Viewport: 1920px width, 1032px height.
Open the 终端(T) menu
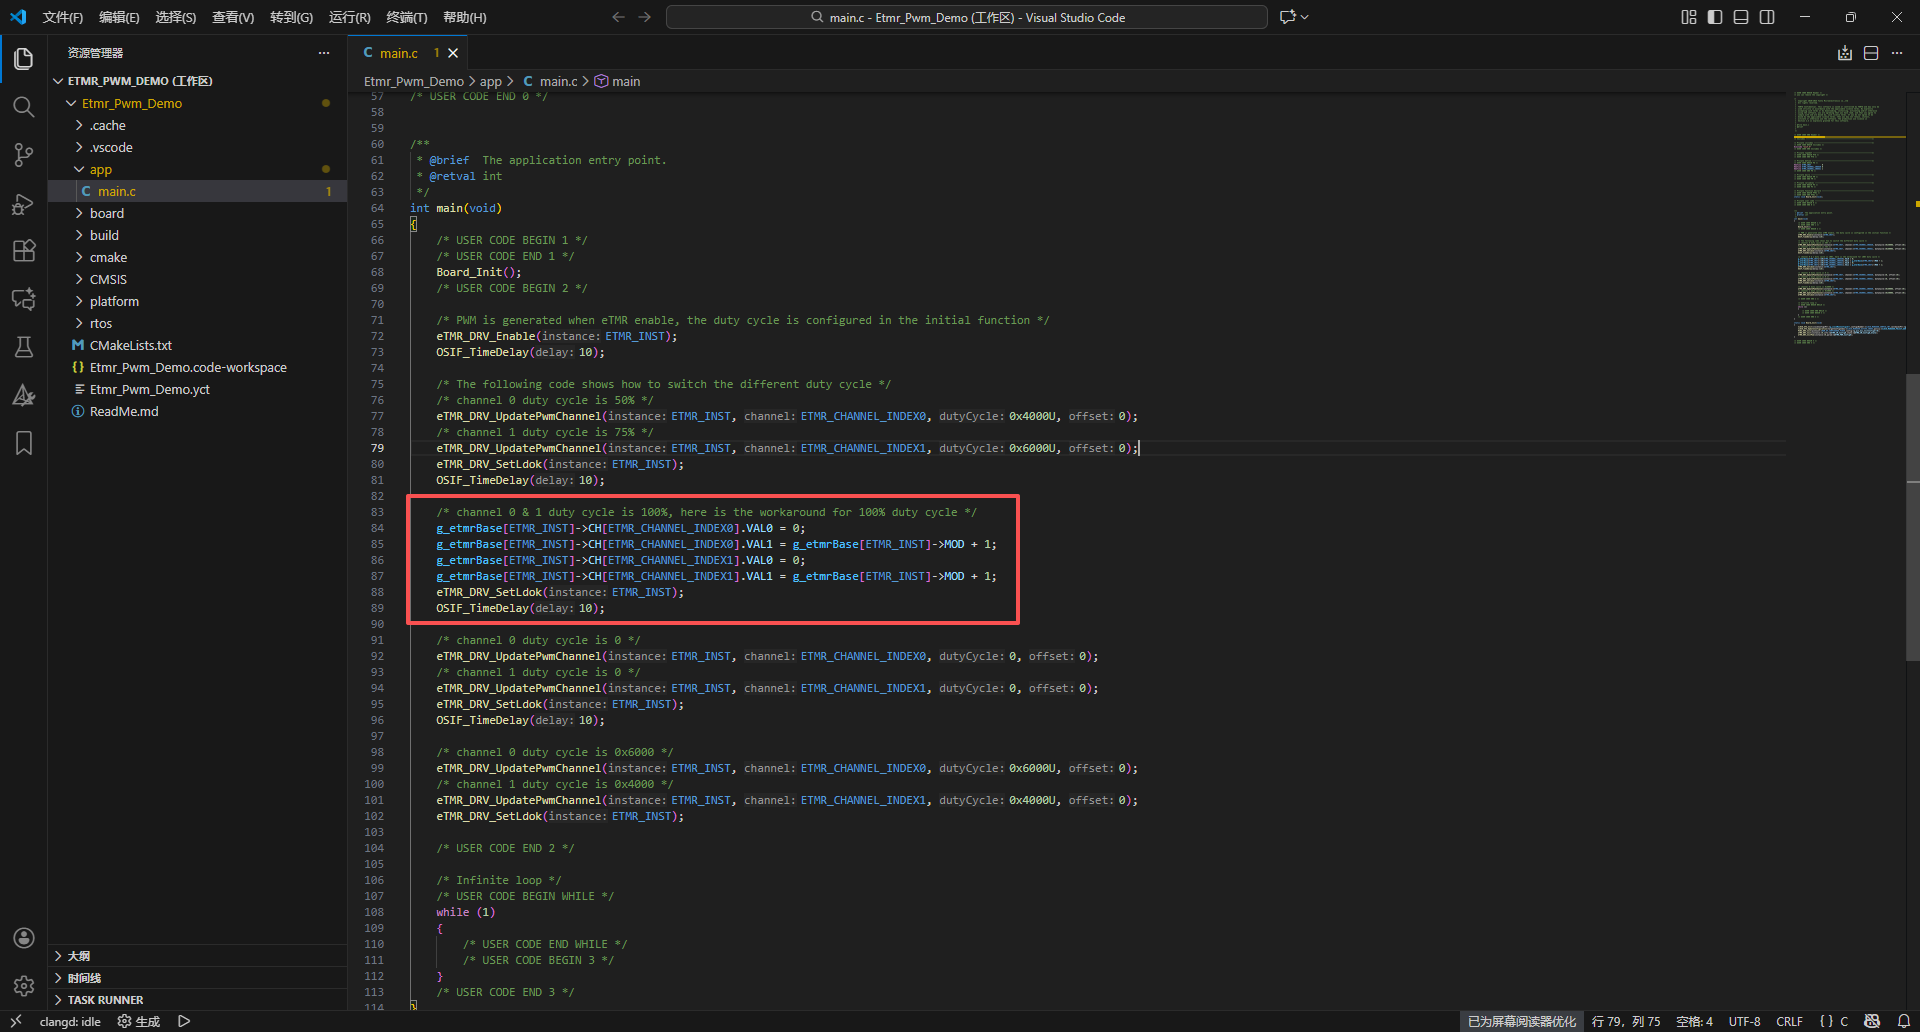(x=406, y=17)
